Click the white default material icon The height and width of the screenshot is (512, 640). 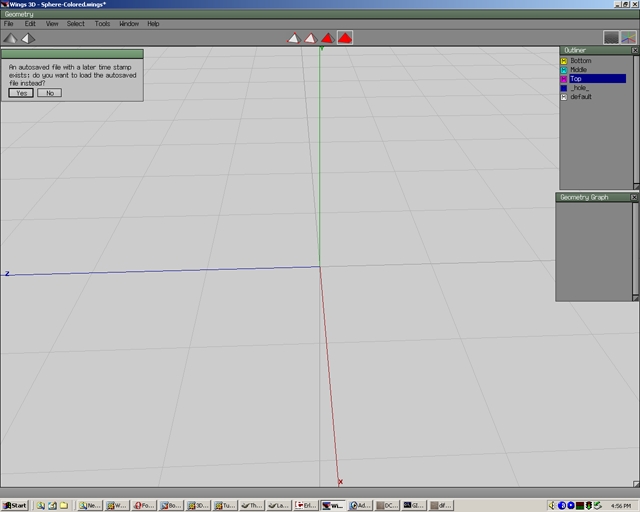coord(564,97)
